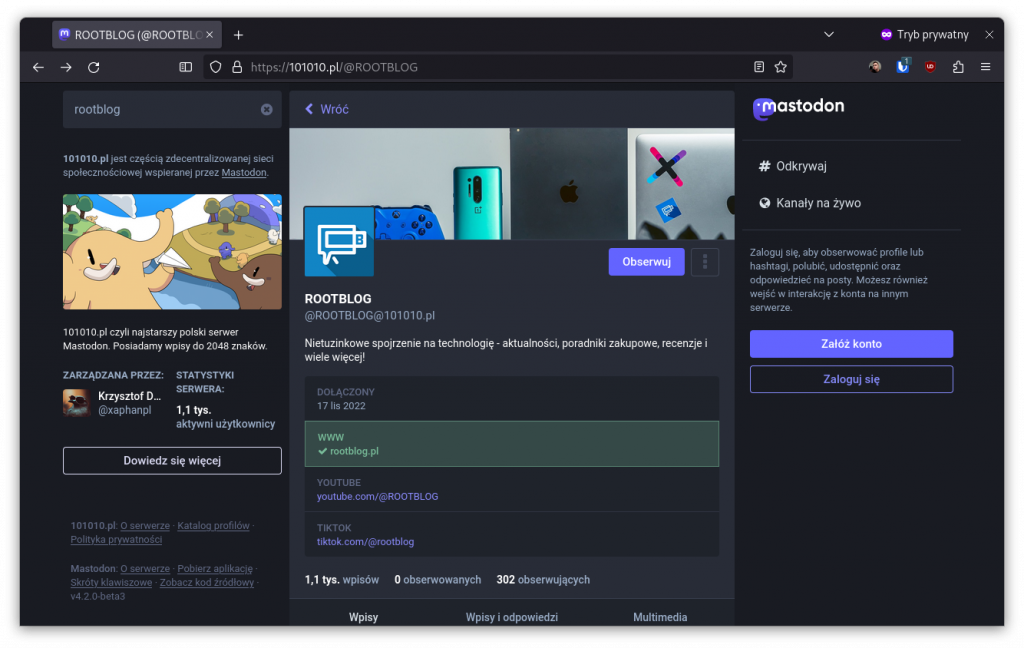This screenshot has height=648, width=1024.
Task: Clear the rootblog search with the X icon
Action: tap(267, 110)
